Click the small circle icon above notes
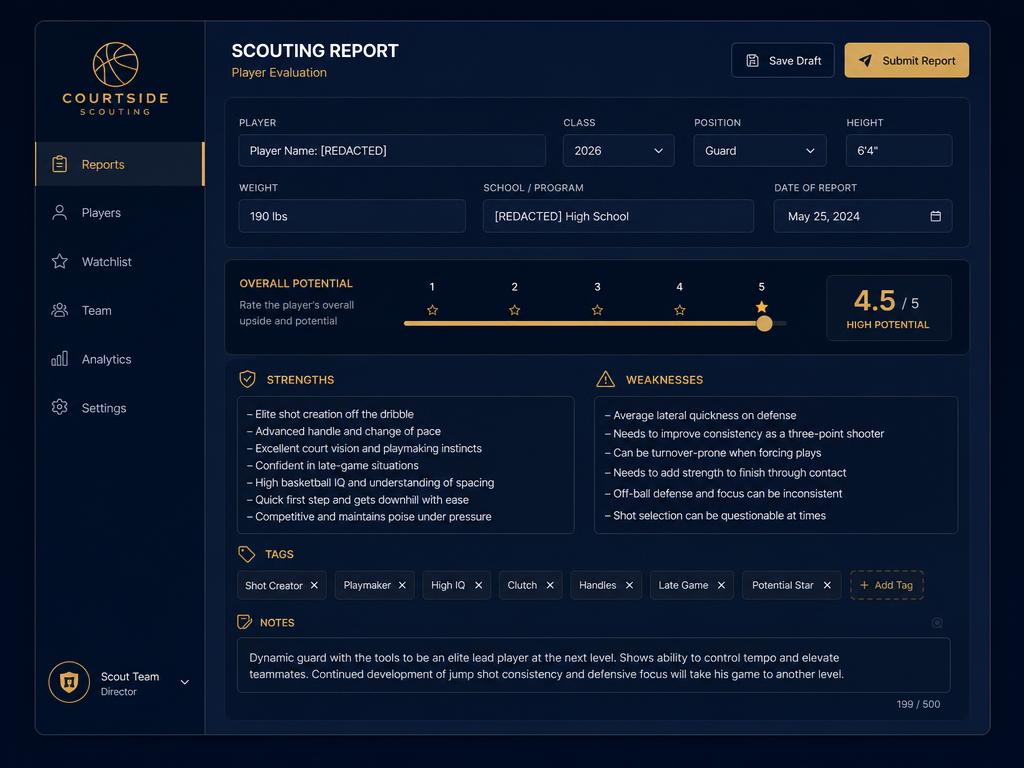Viewport: 1024px width, 768px height. (937, 622)
